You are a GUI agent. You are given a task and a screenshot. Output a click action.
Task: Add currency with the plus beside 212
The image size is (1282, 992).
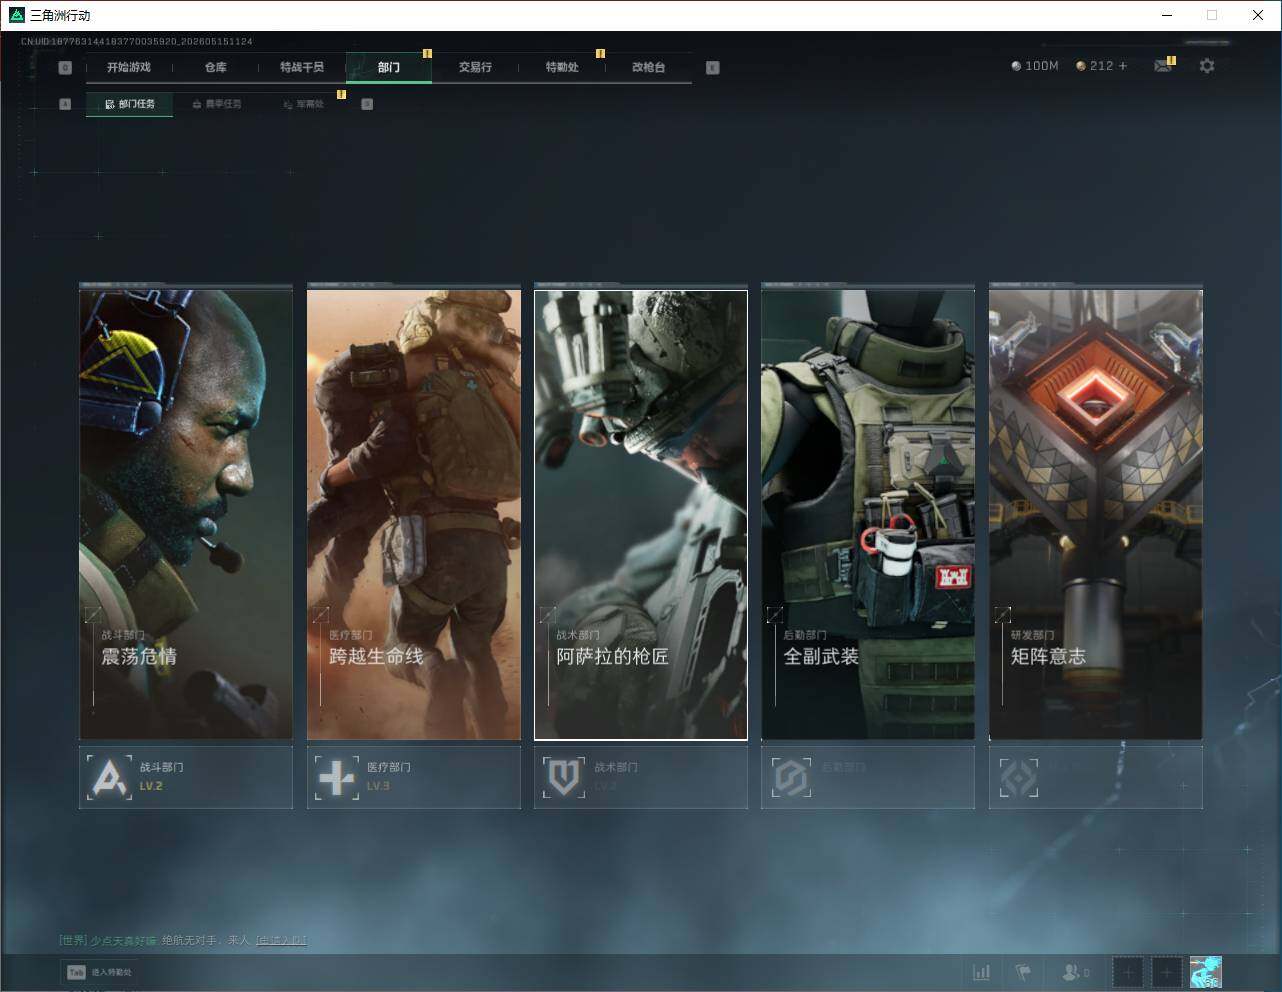point(1123,66)
